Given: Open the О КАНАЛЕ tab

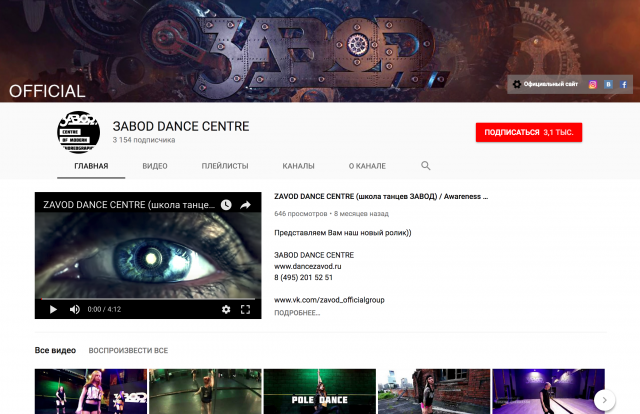Looking at the screenshot, I should [367, 166].
